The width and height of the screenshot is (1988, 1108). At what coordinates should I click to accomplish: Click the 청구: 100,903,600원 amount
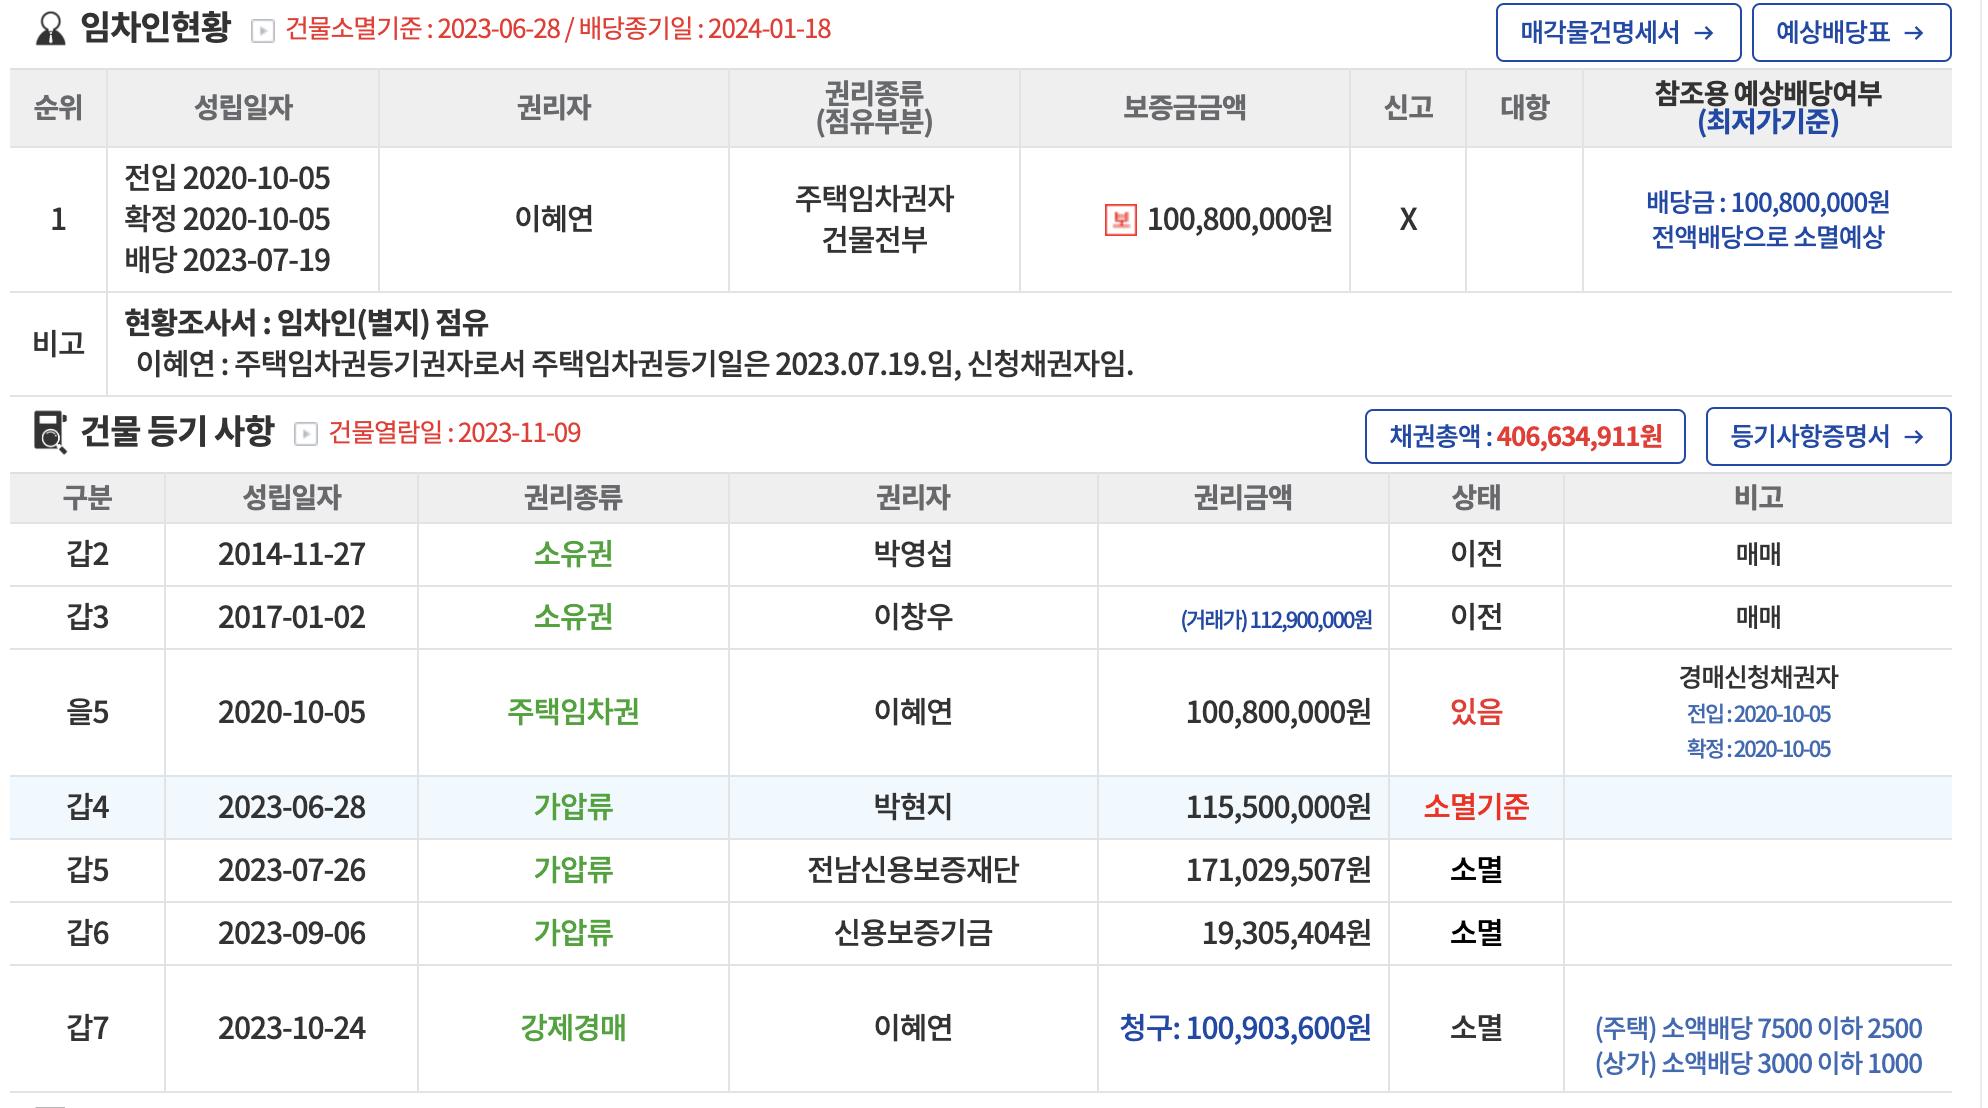(1245, 1028)
